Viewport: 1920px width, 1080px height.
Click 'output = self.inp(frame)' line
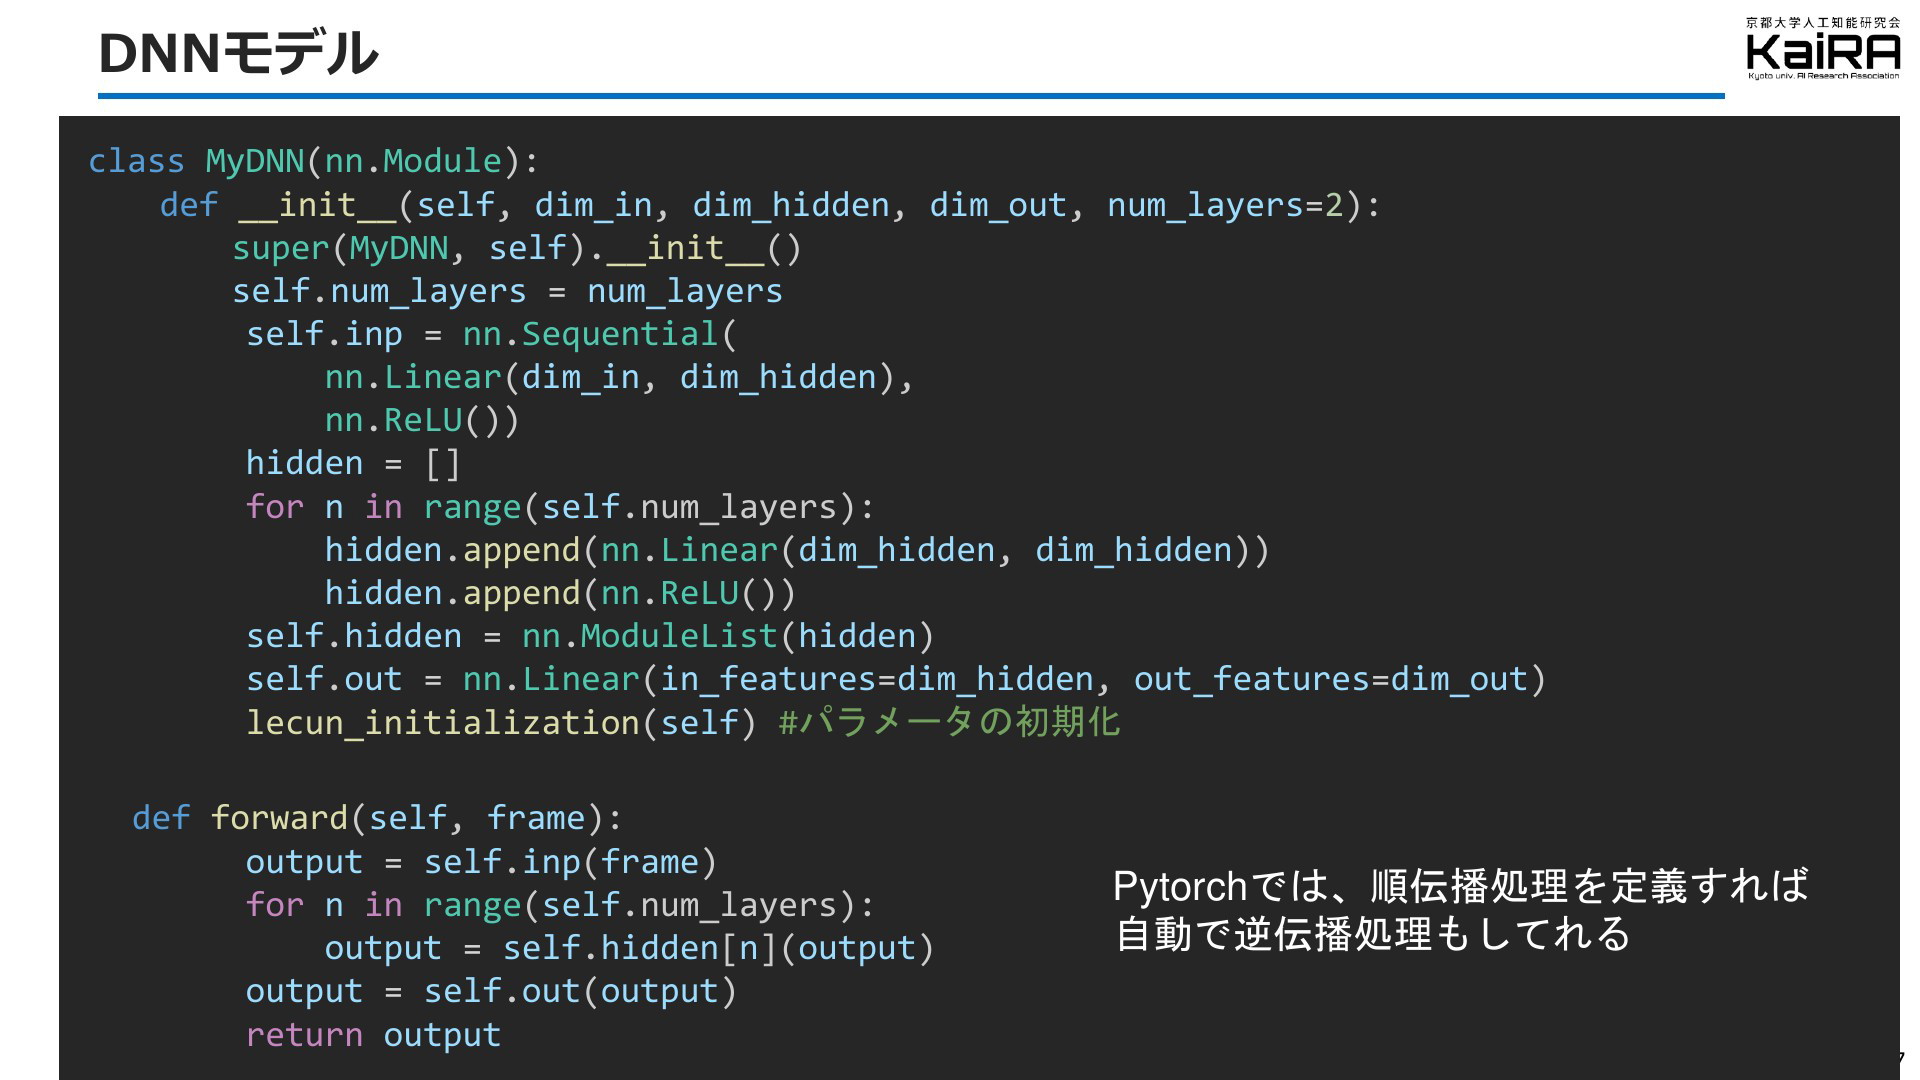click(x=481, y=862)
